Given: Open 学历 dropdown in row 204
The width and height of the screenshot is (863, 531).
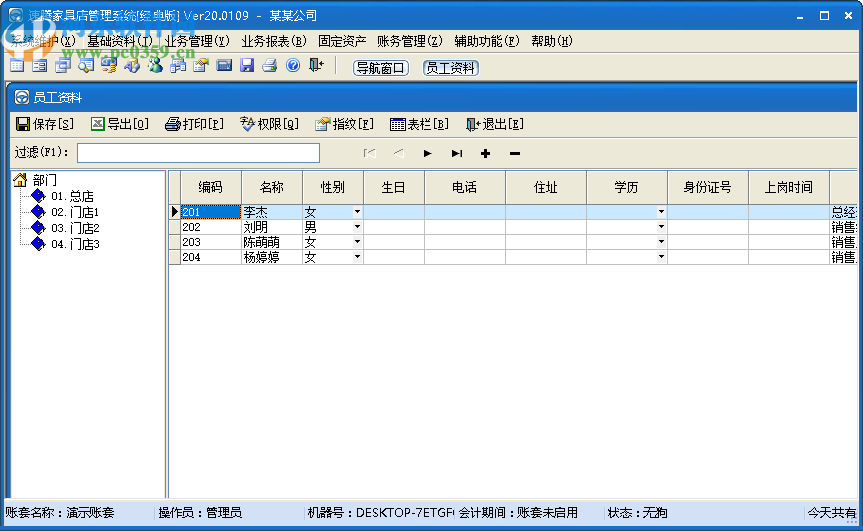Looking at the screenshot, I should click(661, 256).
